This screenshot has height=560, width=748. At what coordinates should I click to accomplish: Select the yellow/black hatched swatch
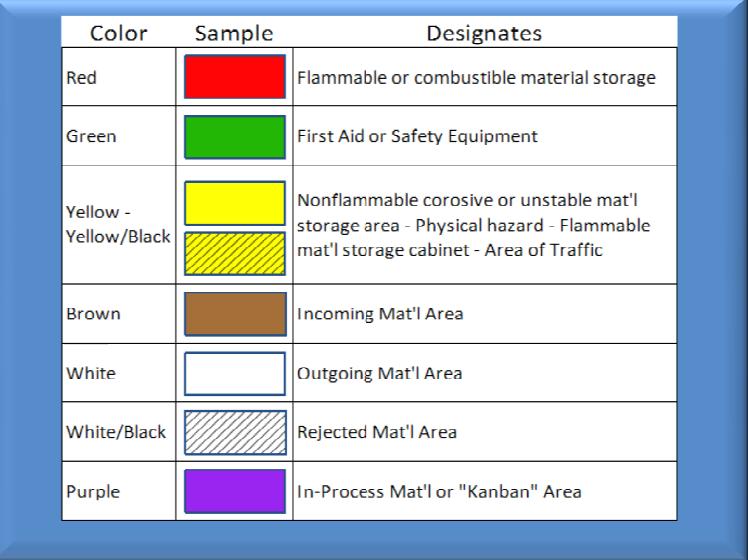(x=235, y=251)
